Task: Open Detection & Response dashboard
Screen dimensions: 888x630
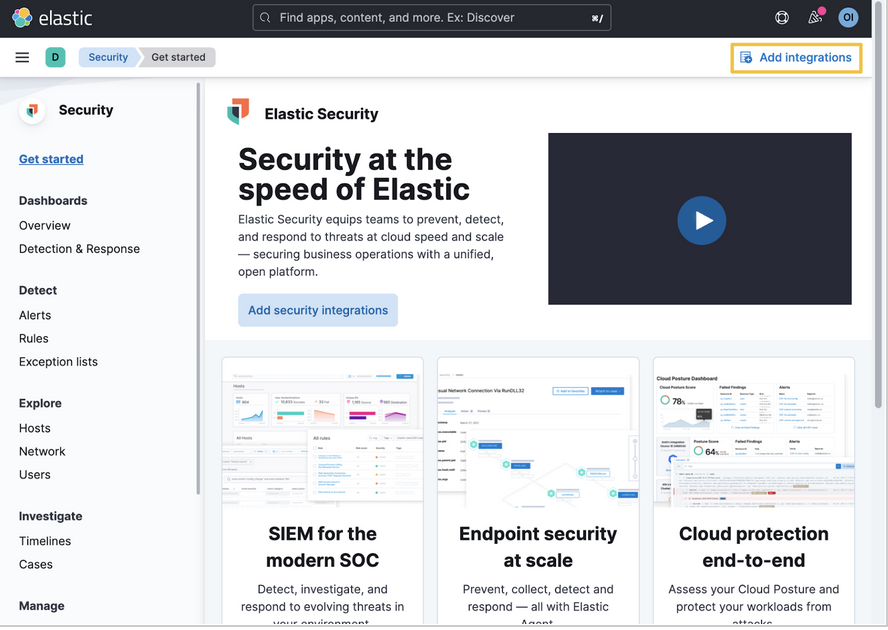Action: point(79,248)
